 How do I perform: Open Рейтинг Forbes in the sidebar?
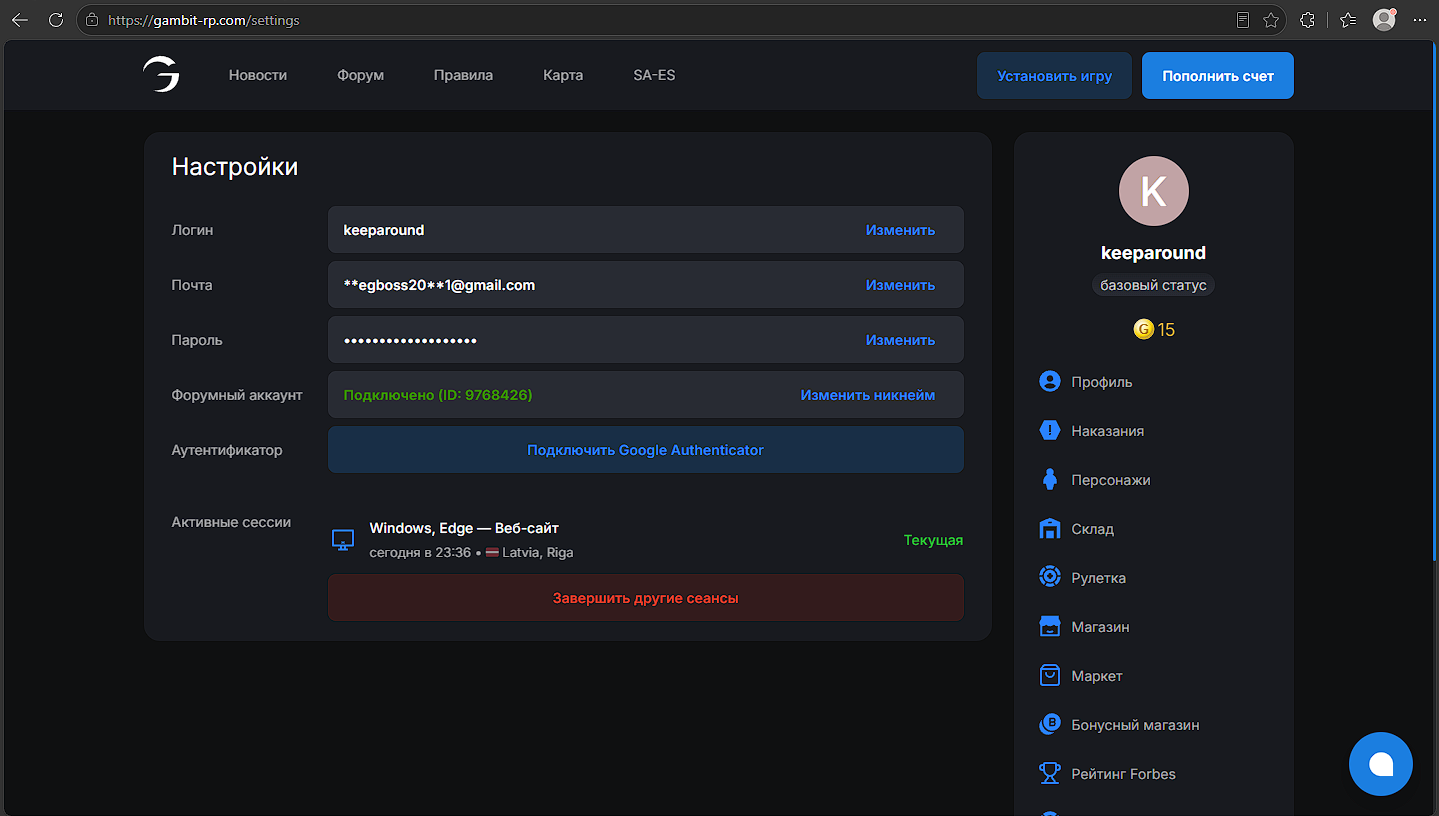1123,774
